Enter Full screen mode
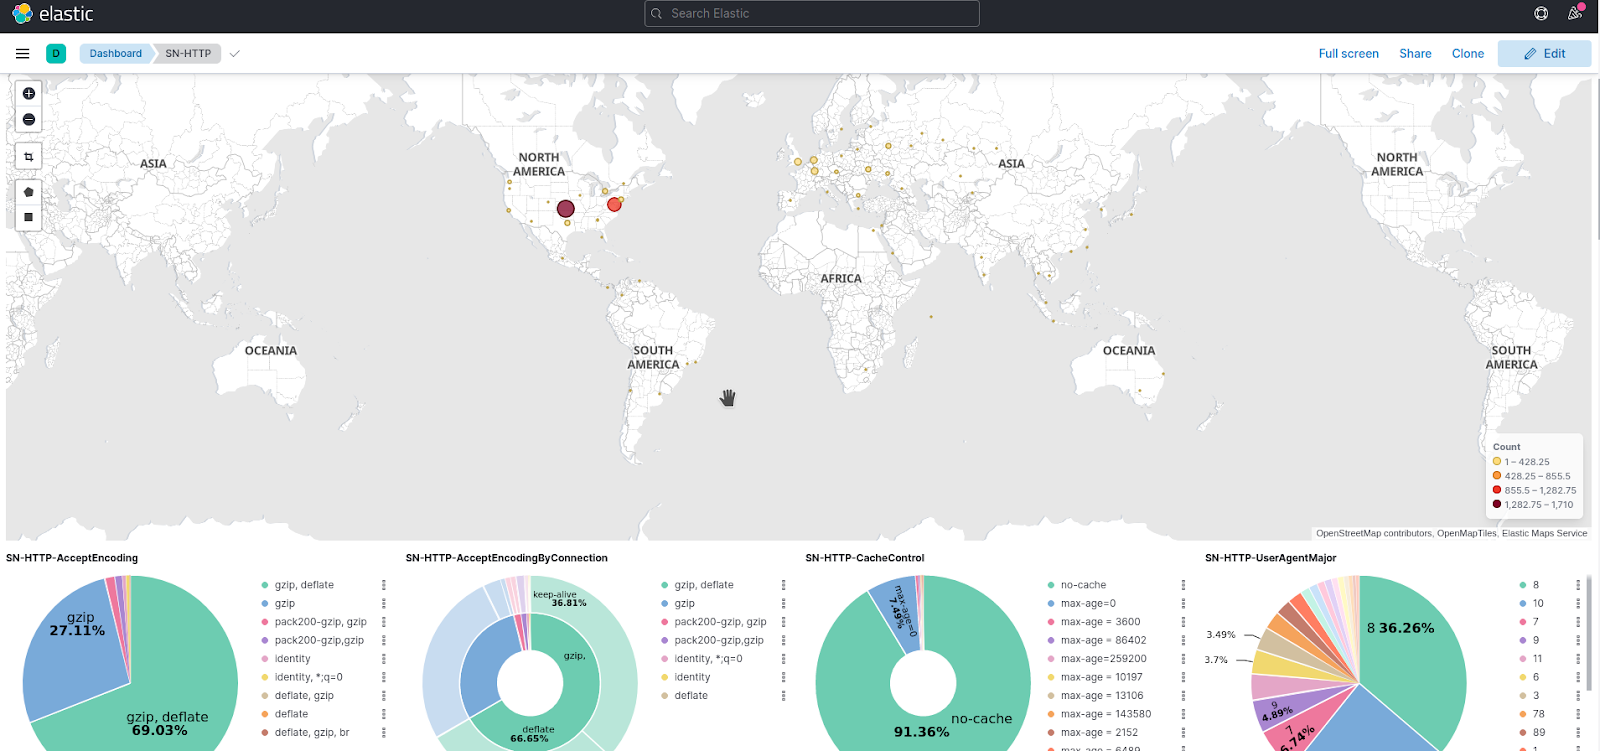This screenshot has width=1600, height=751. [x=1348, y=54]
